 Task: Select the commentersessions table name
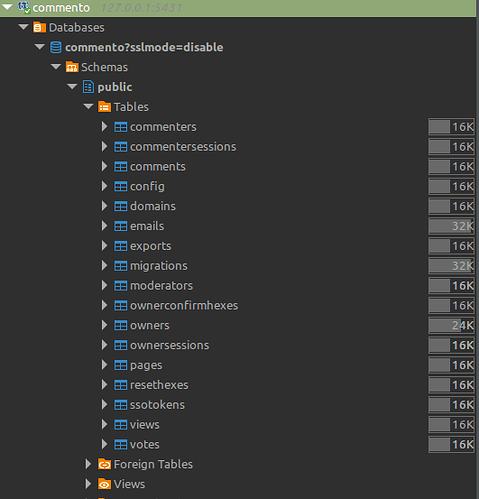183,147
